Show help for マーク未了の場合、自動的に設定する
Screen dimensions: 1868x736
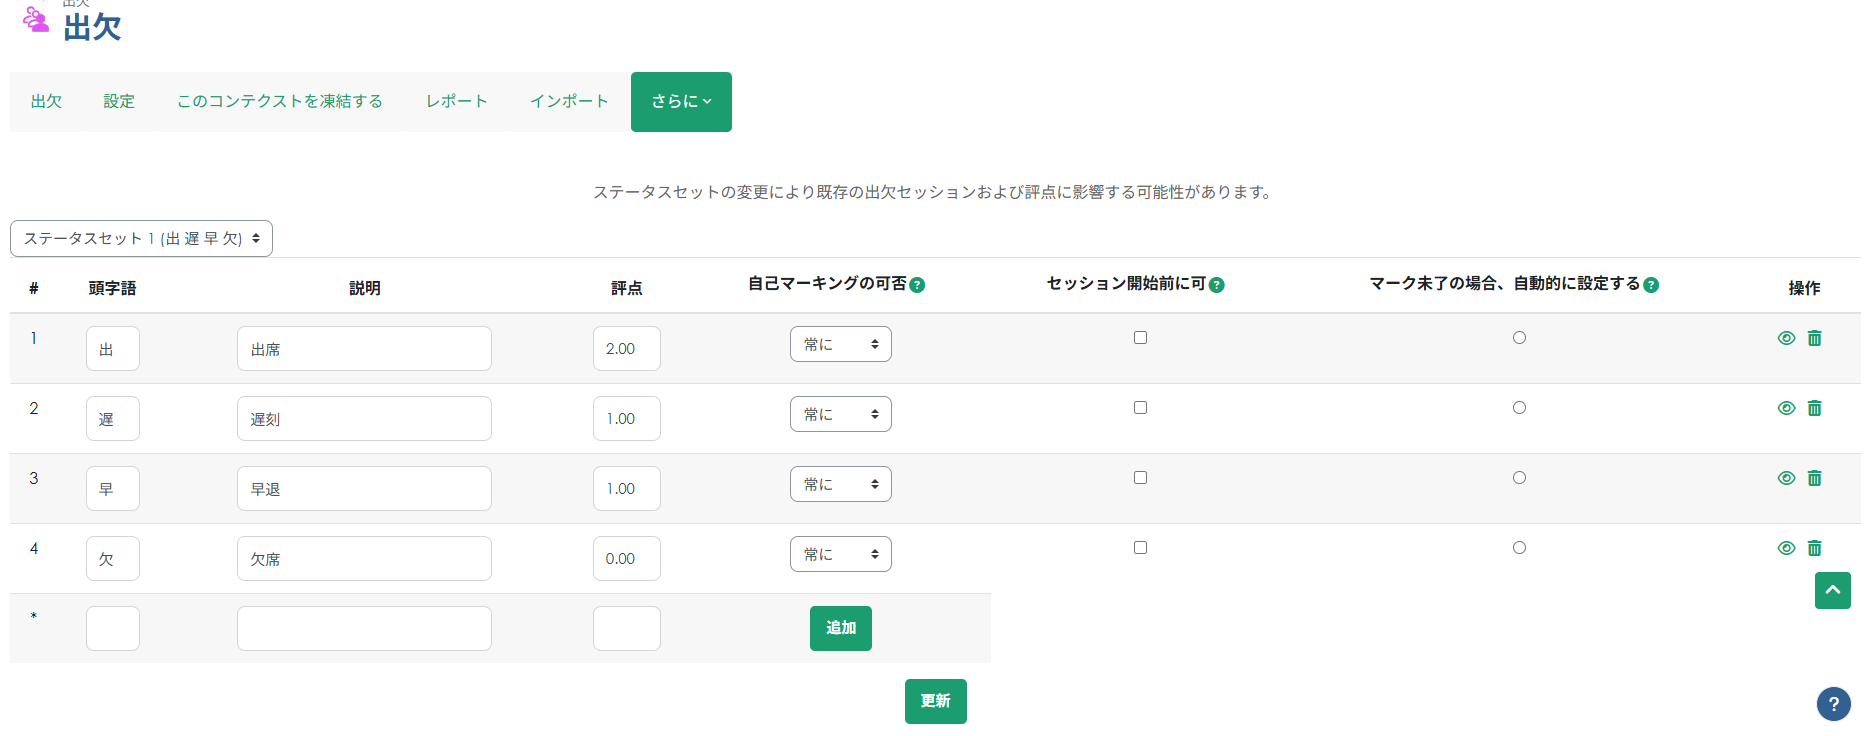click(1651, 285)
